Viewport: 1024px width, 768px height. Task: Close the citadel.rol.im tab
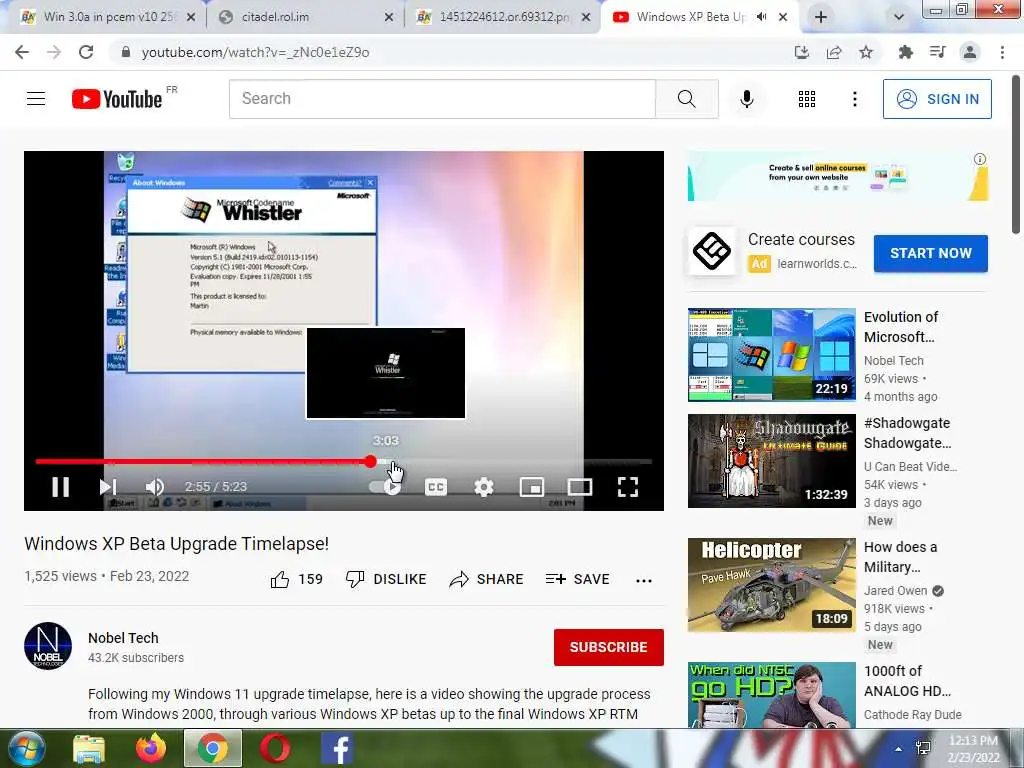(389, 18)
